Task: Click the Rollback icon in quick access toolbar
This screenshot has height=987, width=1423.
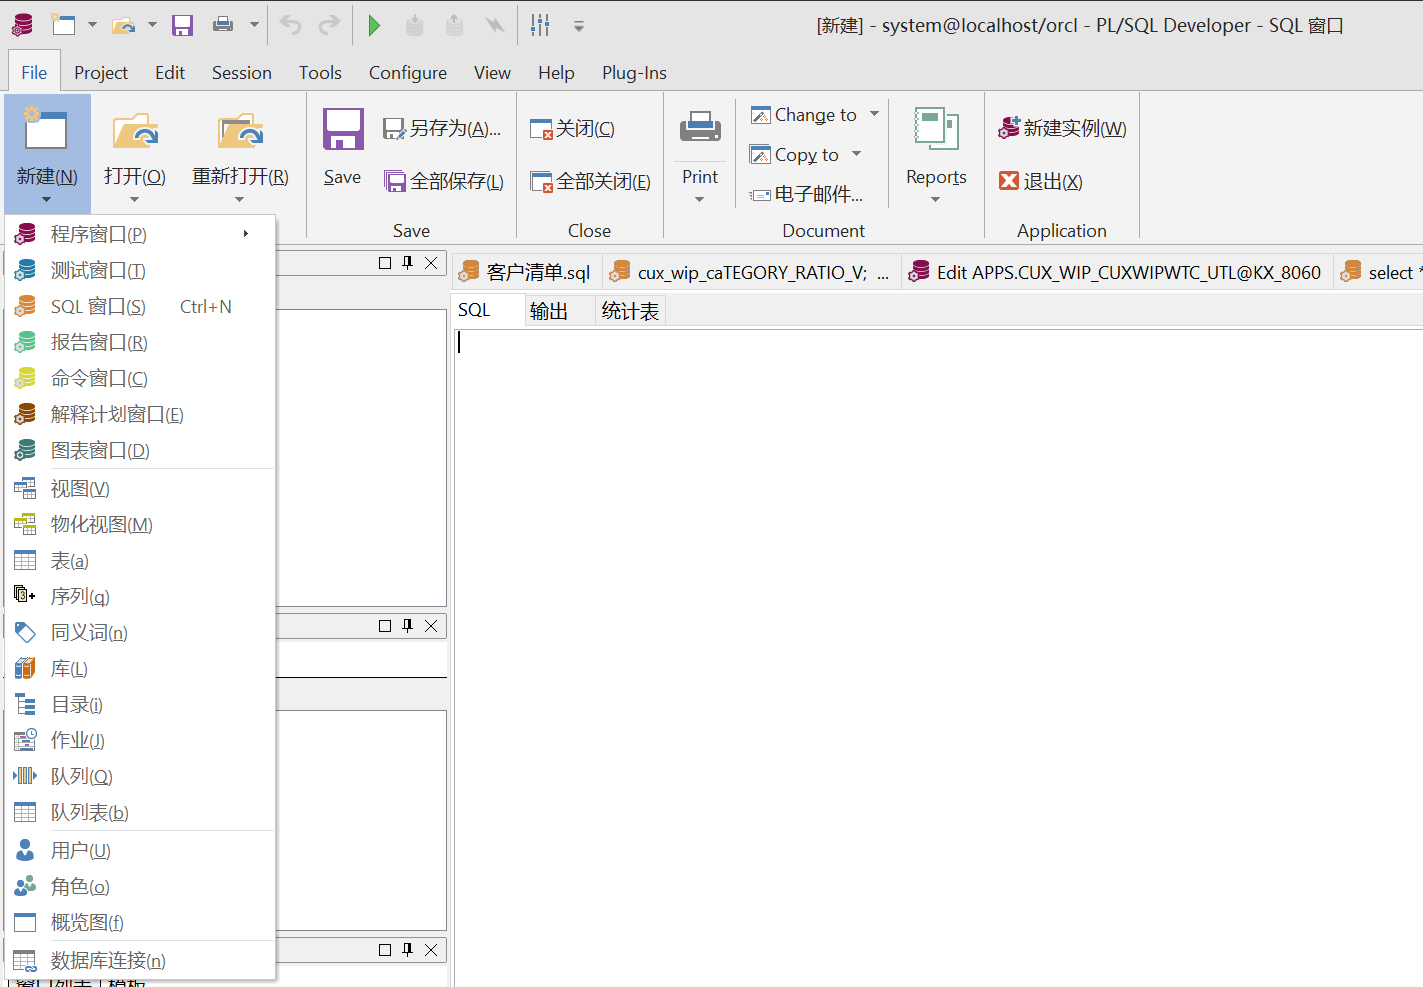Action: pos(455,25)
